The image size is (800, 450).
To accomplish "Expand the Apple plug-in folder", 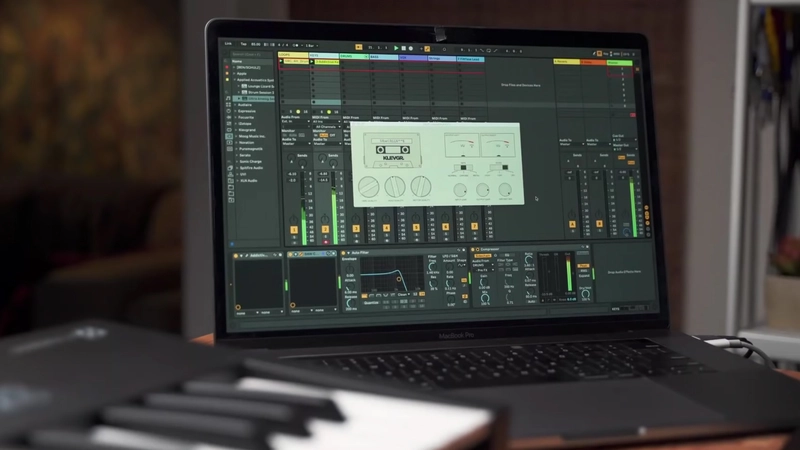I will (x=234, y=73).
